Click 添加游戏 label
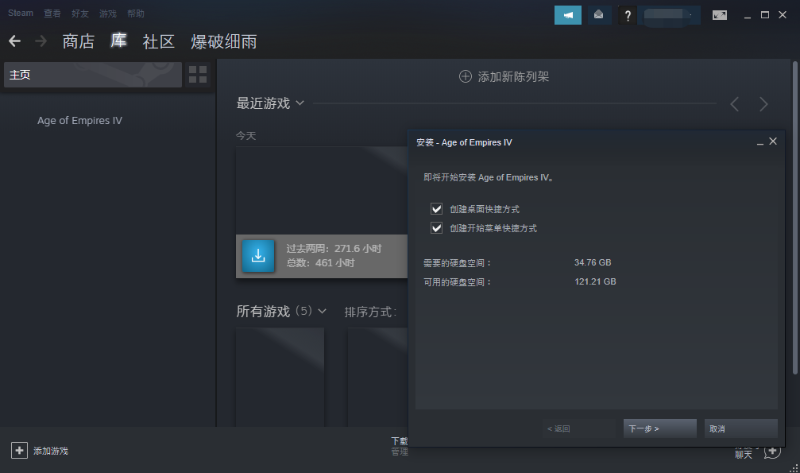 pyautogui.click(x=51, y=451)
